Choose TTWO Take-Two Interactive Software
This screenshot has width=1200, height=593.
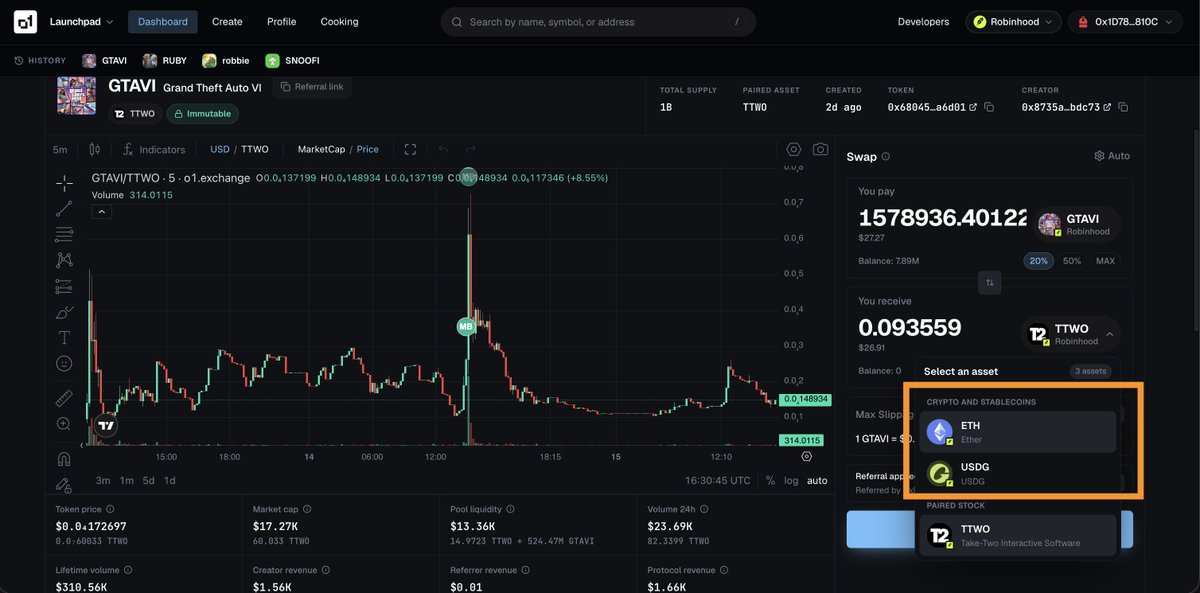[1018, 535]
